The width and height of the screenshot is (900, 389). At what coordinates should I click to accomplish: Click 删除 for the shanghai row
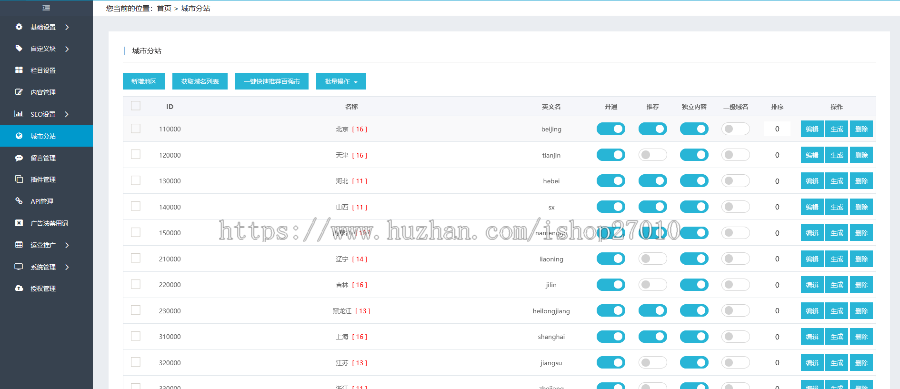pyautogui.click(x=861, y=337)
